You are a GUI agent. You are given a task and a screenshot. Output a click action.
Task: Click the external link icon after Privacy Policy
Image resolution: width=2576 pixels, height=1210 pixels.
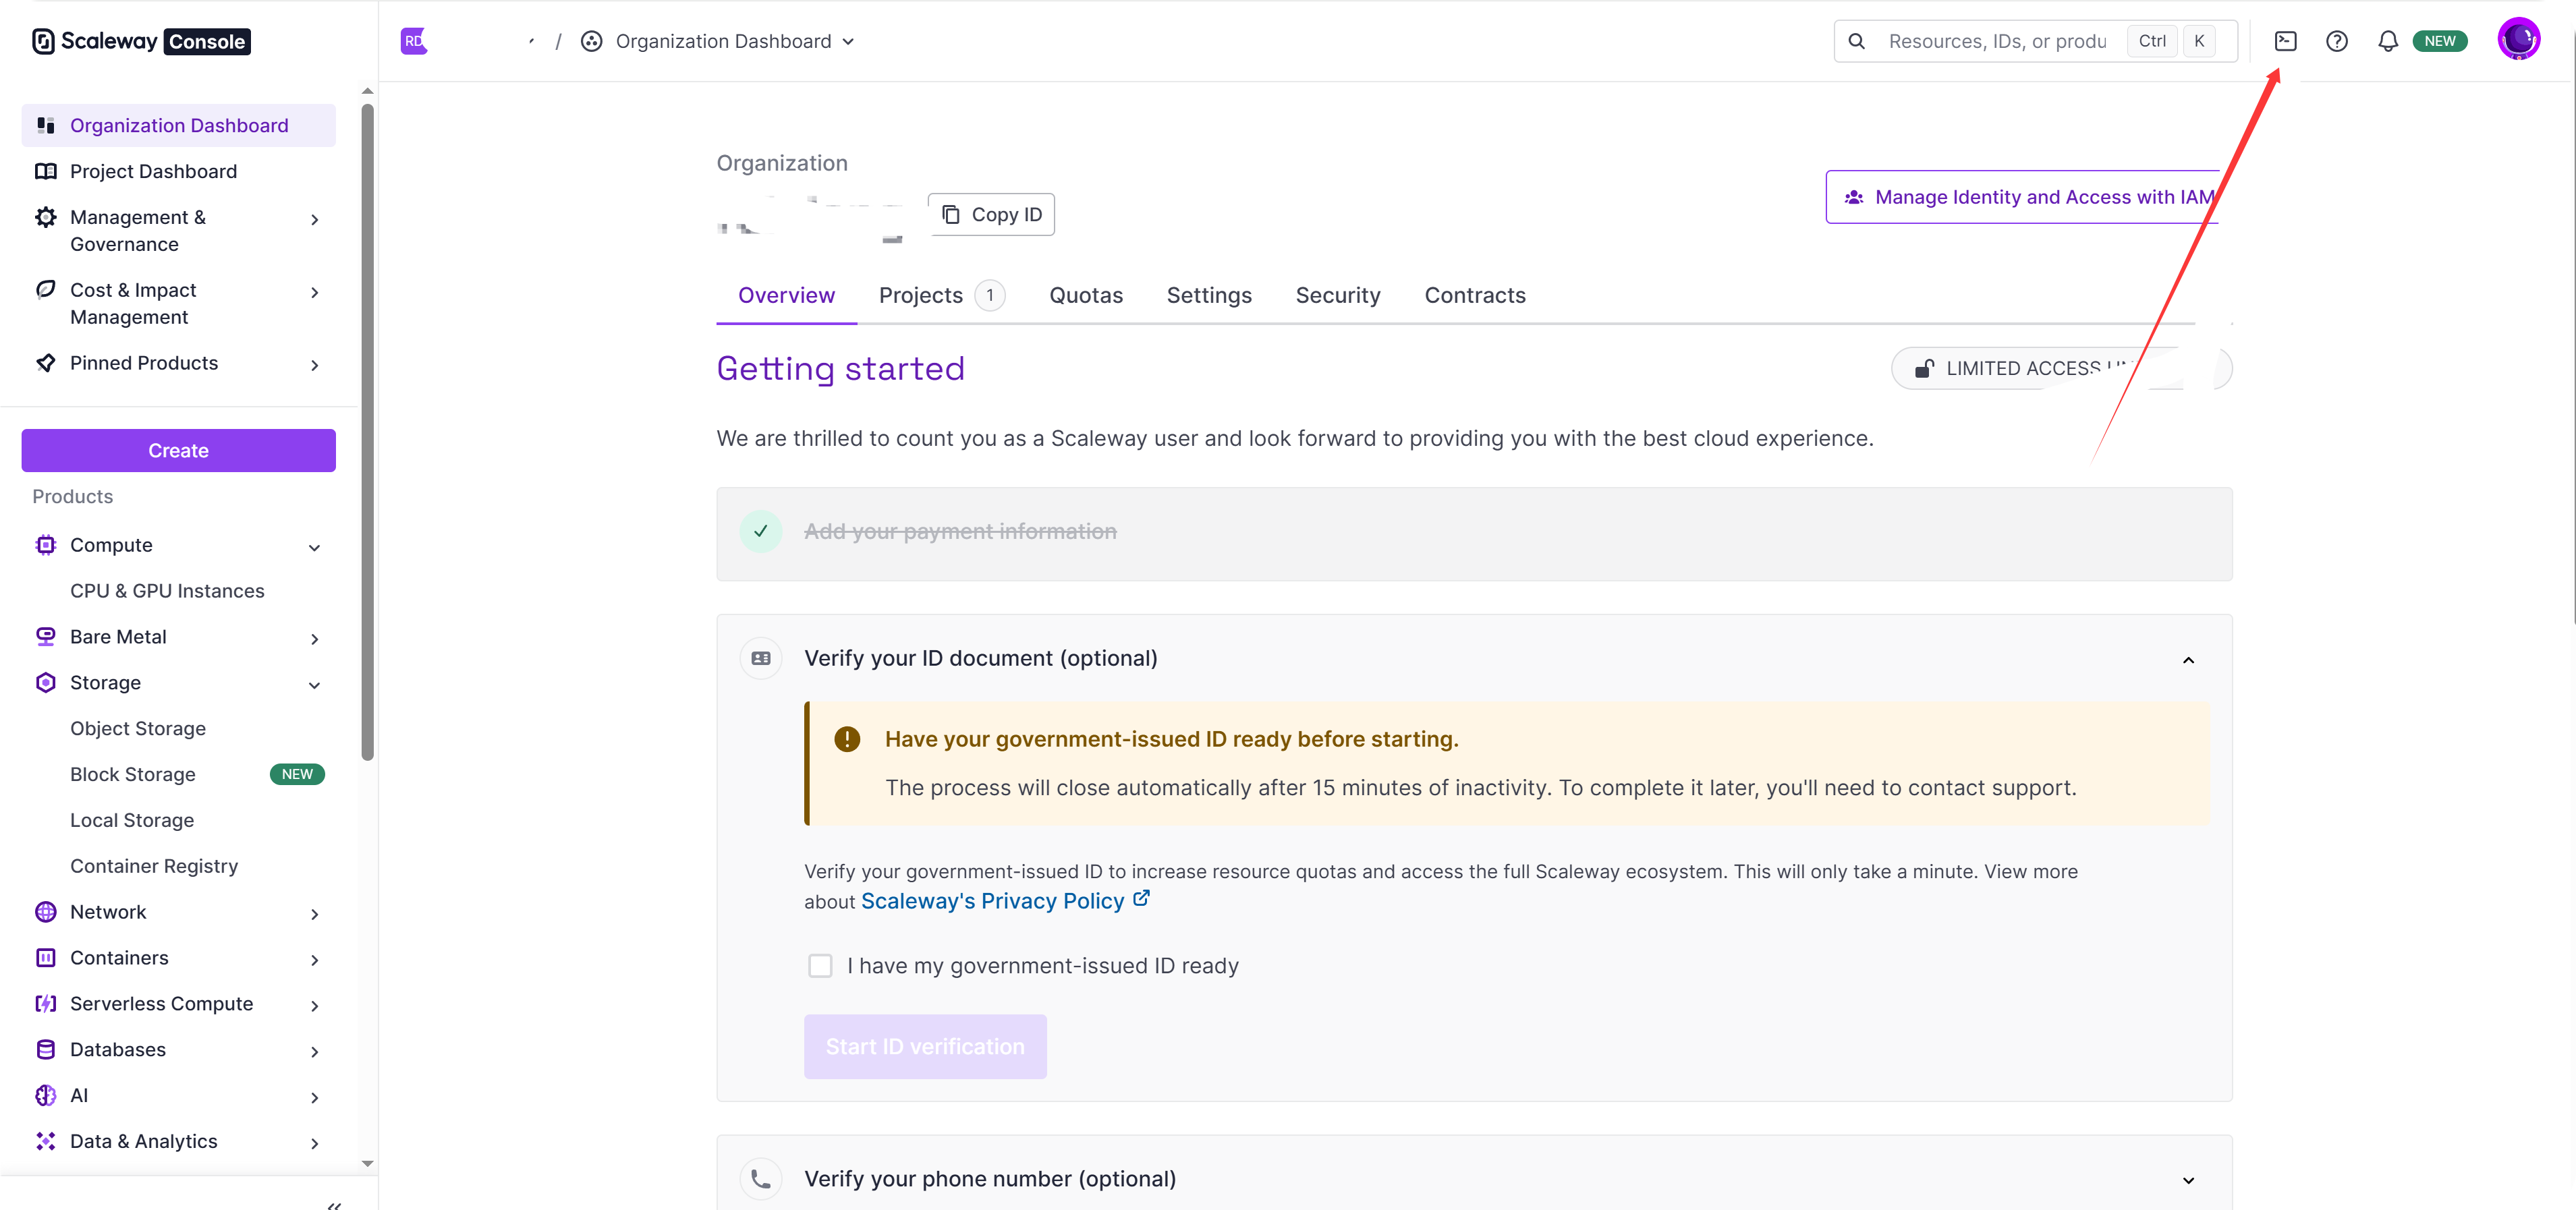point(1141,899)
